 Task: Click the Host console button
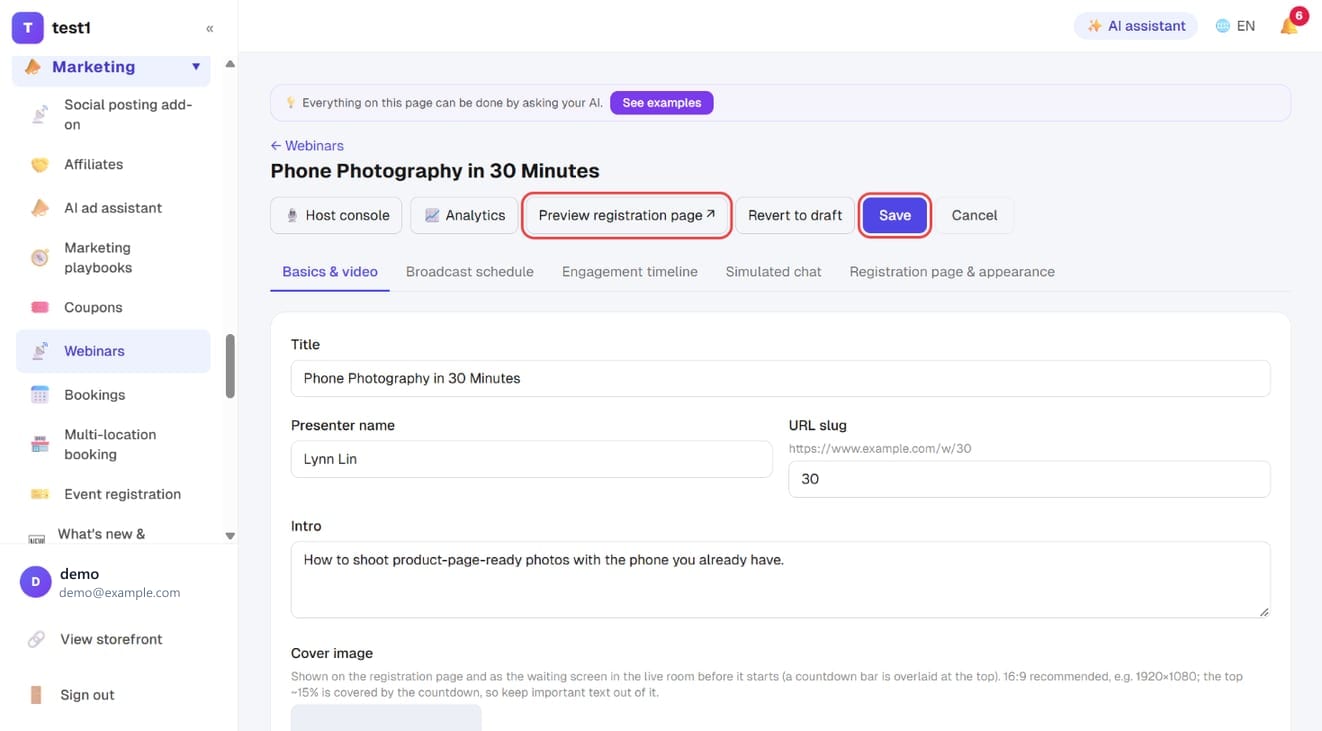click(x=336, y=215)
